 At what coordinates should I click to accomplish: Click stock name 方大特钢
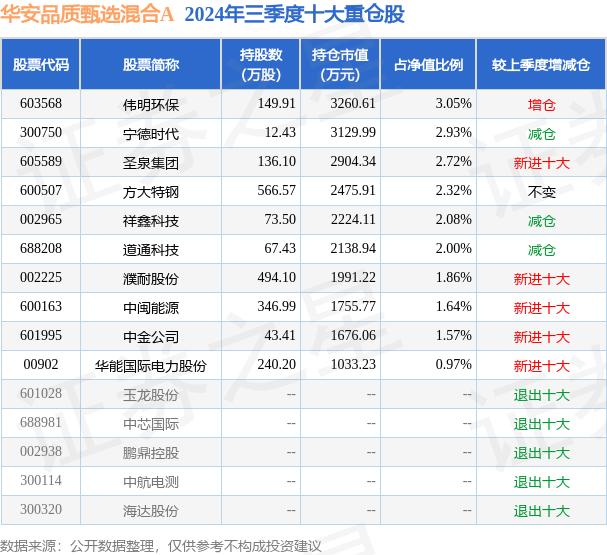click(x=151, y=192)
